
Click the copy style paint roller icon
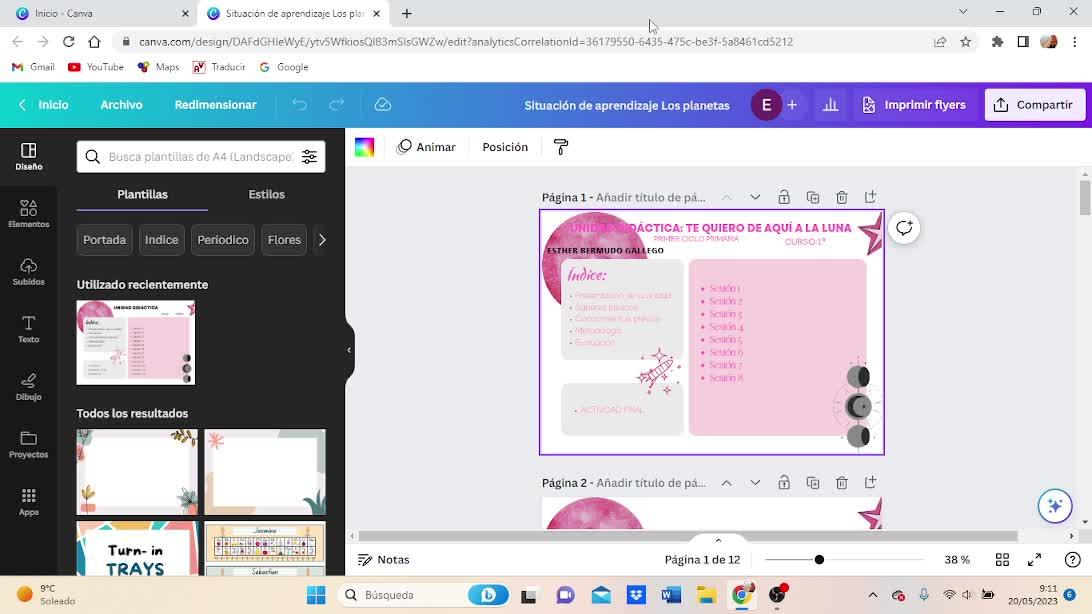(561, 147)
